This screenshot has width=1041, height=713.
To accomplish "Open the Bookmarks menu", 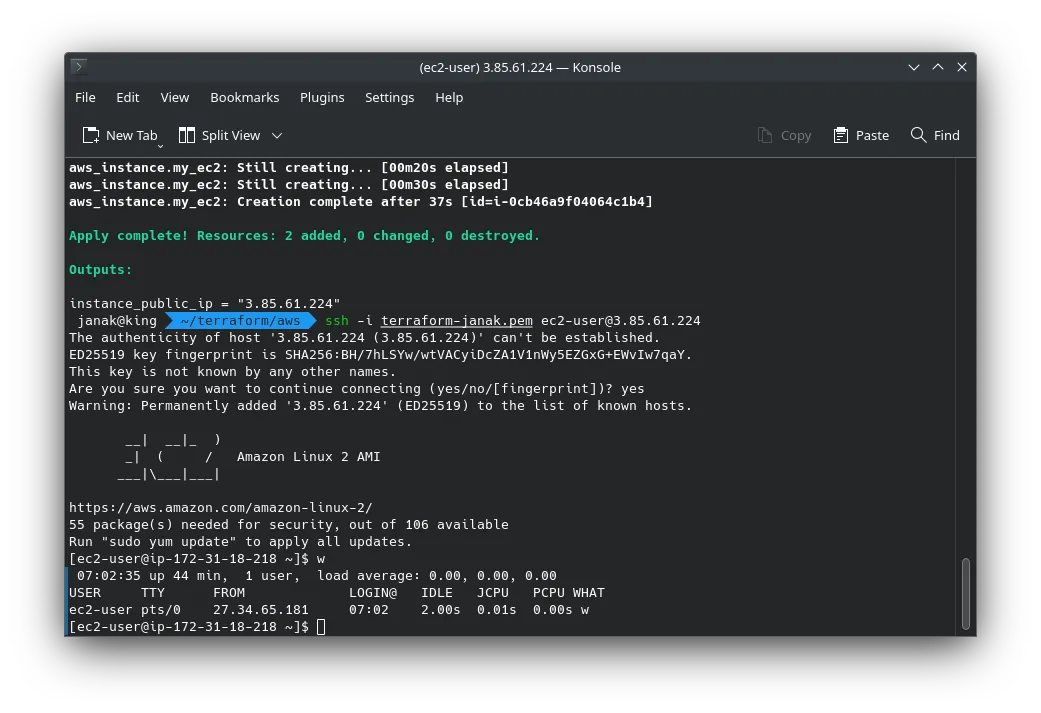I will 245,97.
